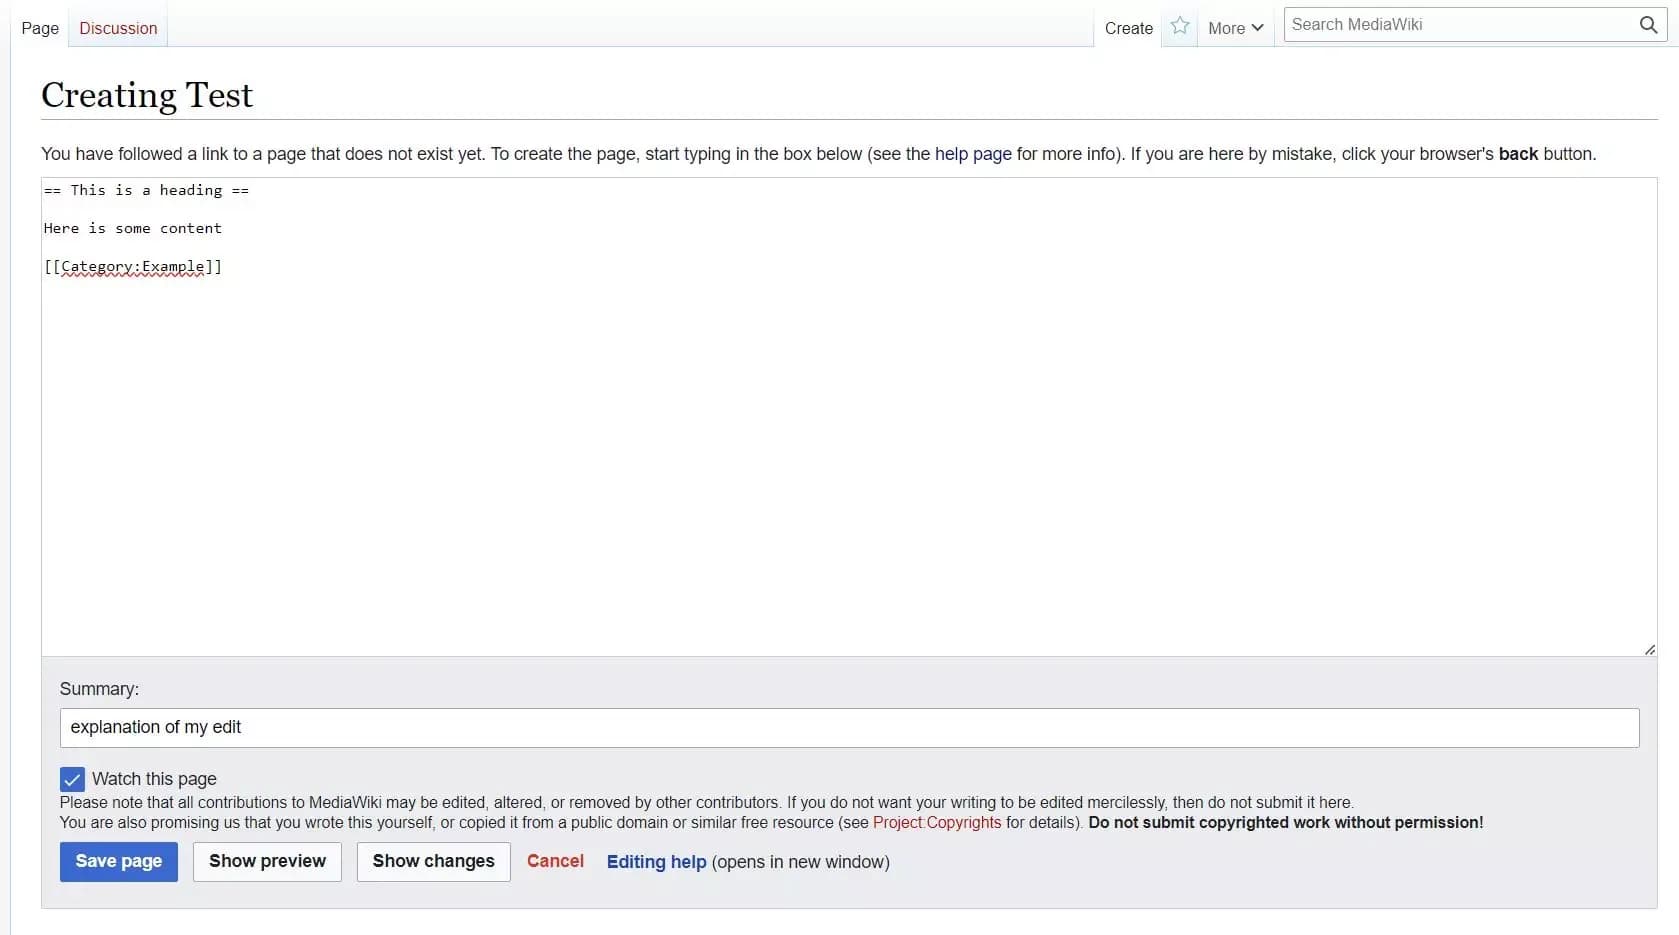Expand the More dropdown menu
This screenshot has height=935, width=1679.
pos(1234,28)
